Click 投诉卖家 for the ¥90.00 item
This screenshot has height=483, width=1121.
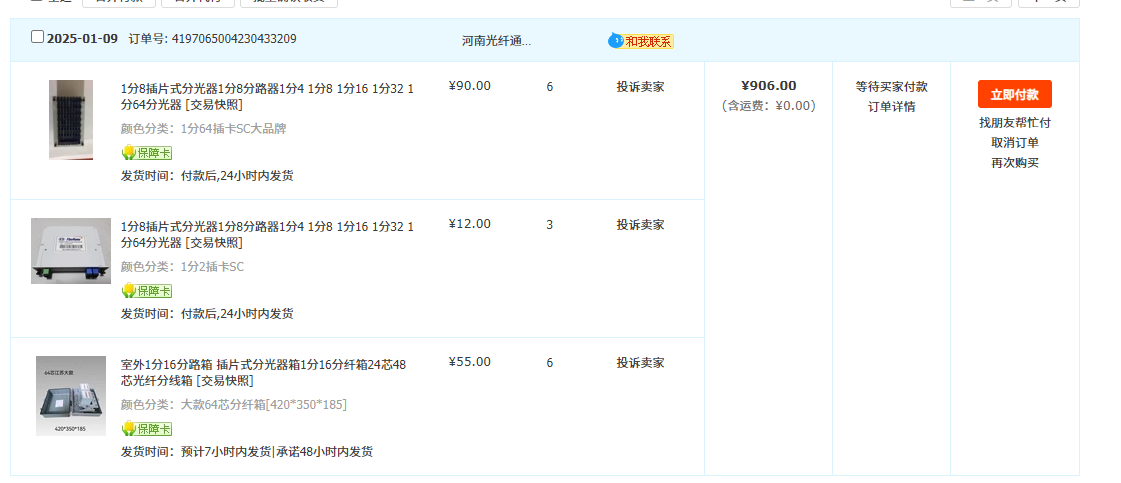click(640, 87)
